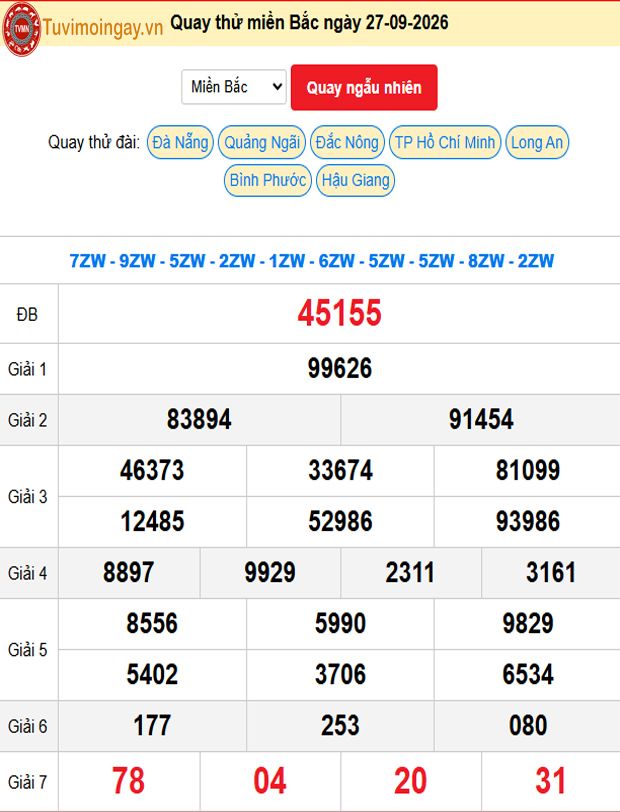The image size is (620, 812).
Task: Click the Giải 7 row label
Action: pyautogui.click(x=27, y=781)
